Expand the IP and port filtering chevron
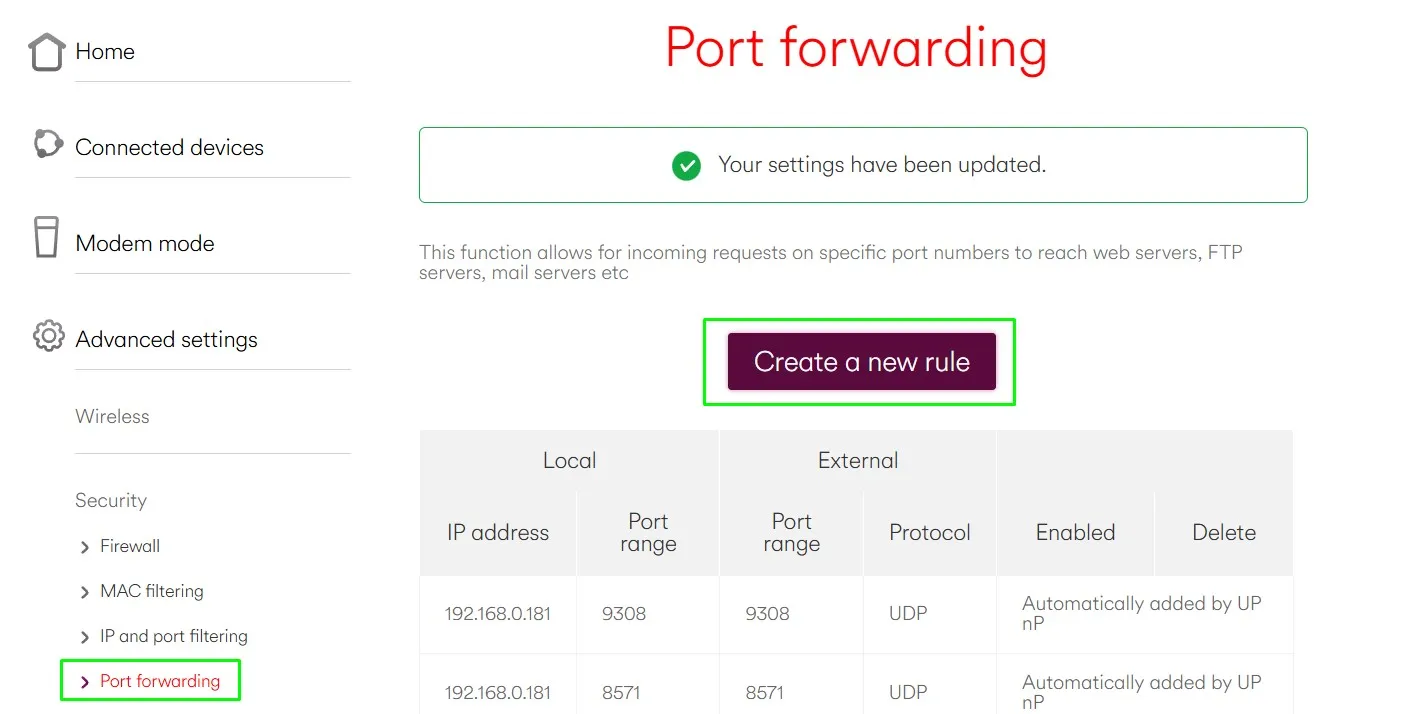 pyautogui.click(x=85, y=637)
